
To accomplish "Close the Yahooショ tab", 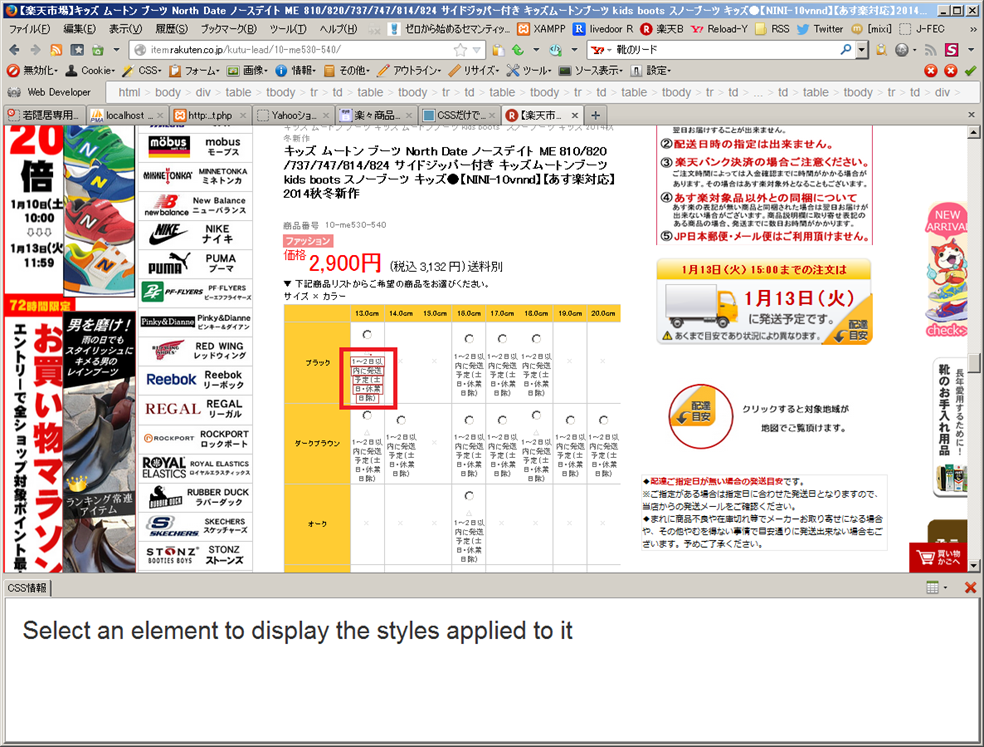I will click(x=326, y=116).
